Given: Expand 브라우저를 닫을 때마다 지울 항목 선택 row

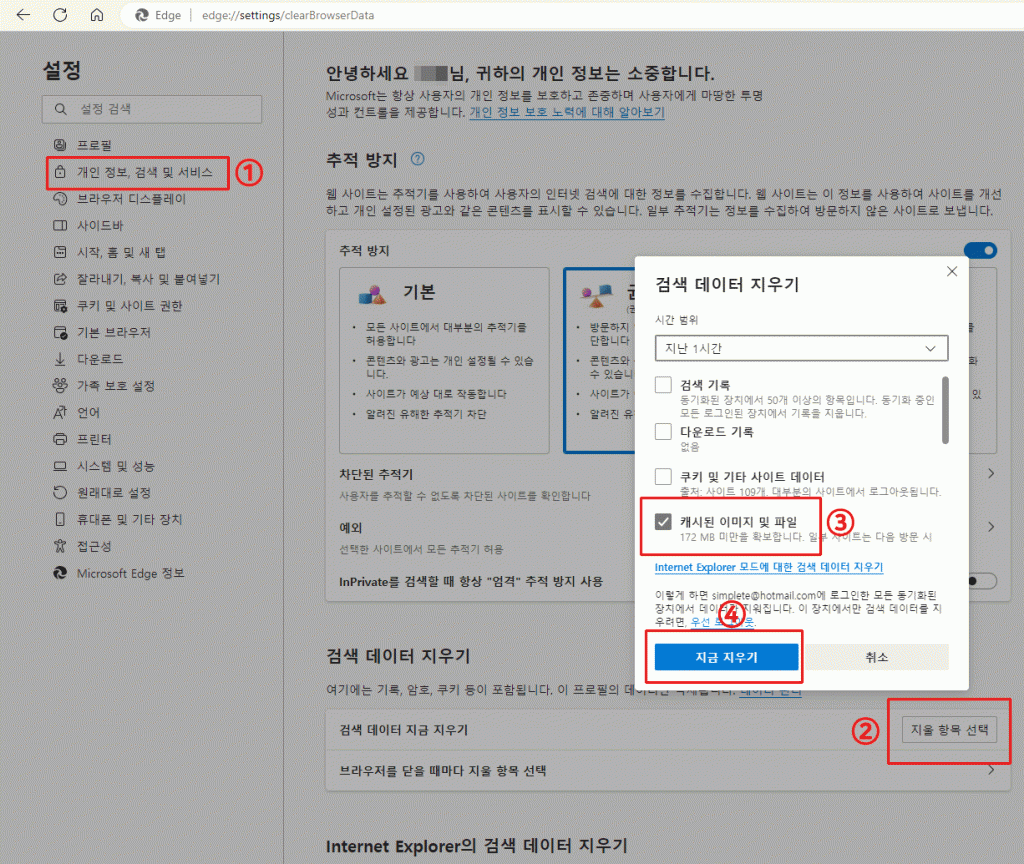Looking at the screenshot, I should point(991,771).
